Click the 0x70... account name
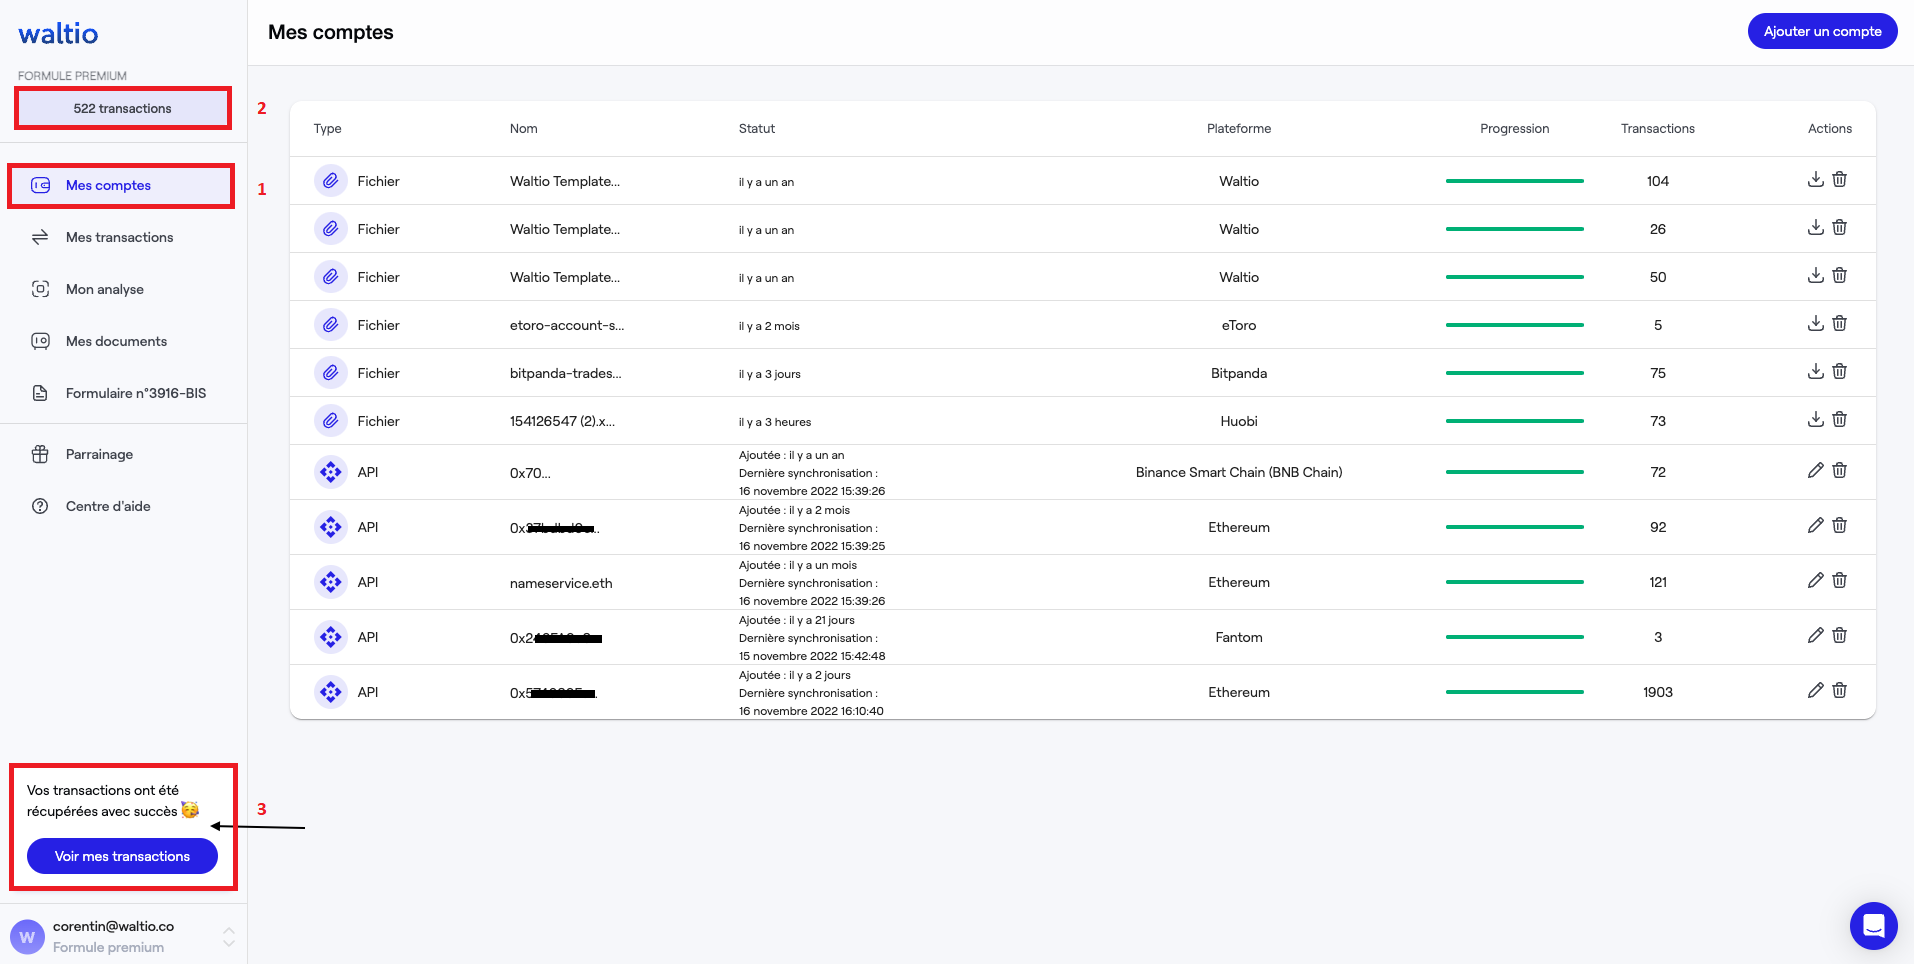This screenshot has width=1914, height=964. coord(530,473)
